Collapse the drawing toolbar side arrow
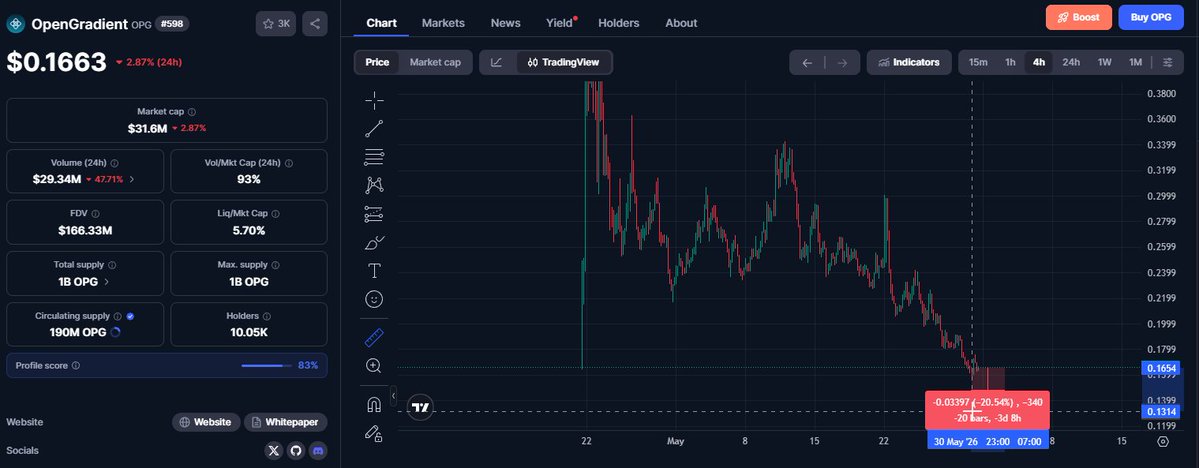The image size is (1199, 468). click(393, 395)
